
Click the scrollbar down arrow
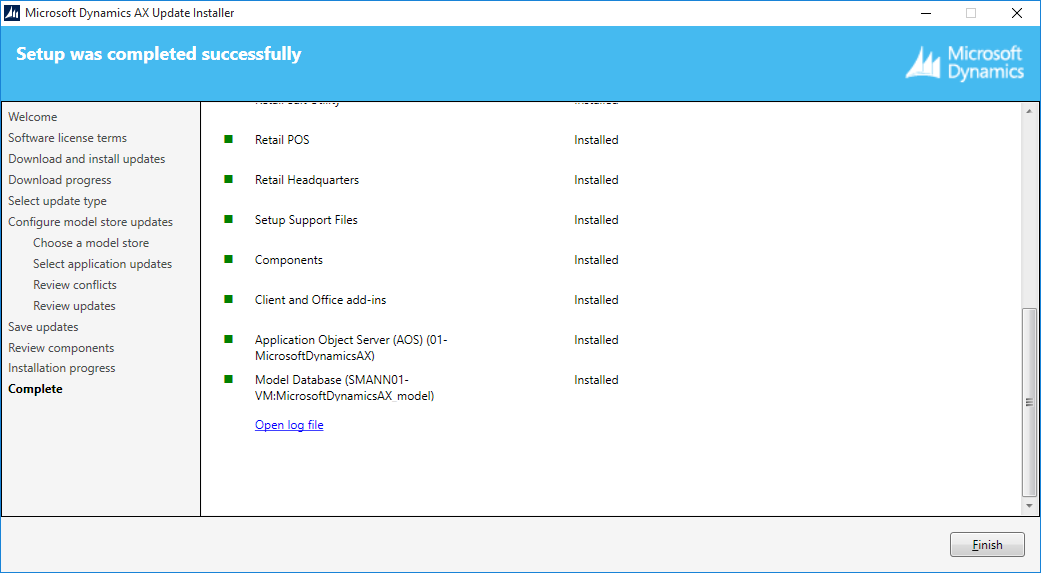1029,507
